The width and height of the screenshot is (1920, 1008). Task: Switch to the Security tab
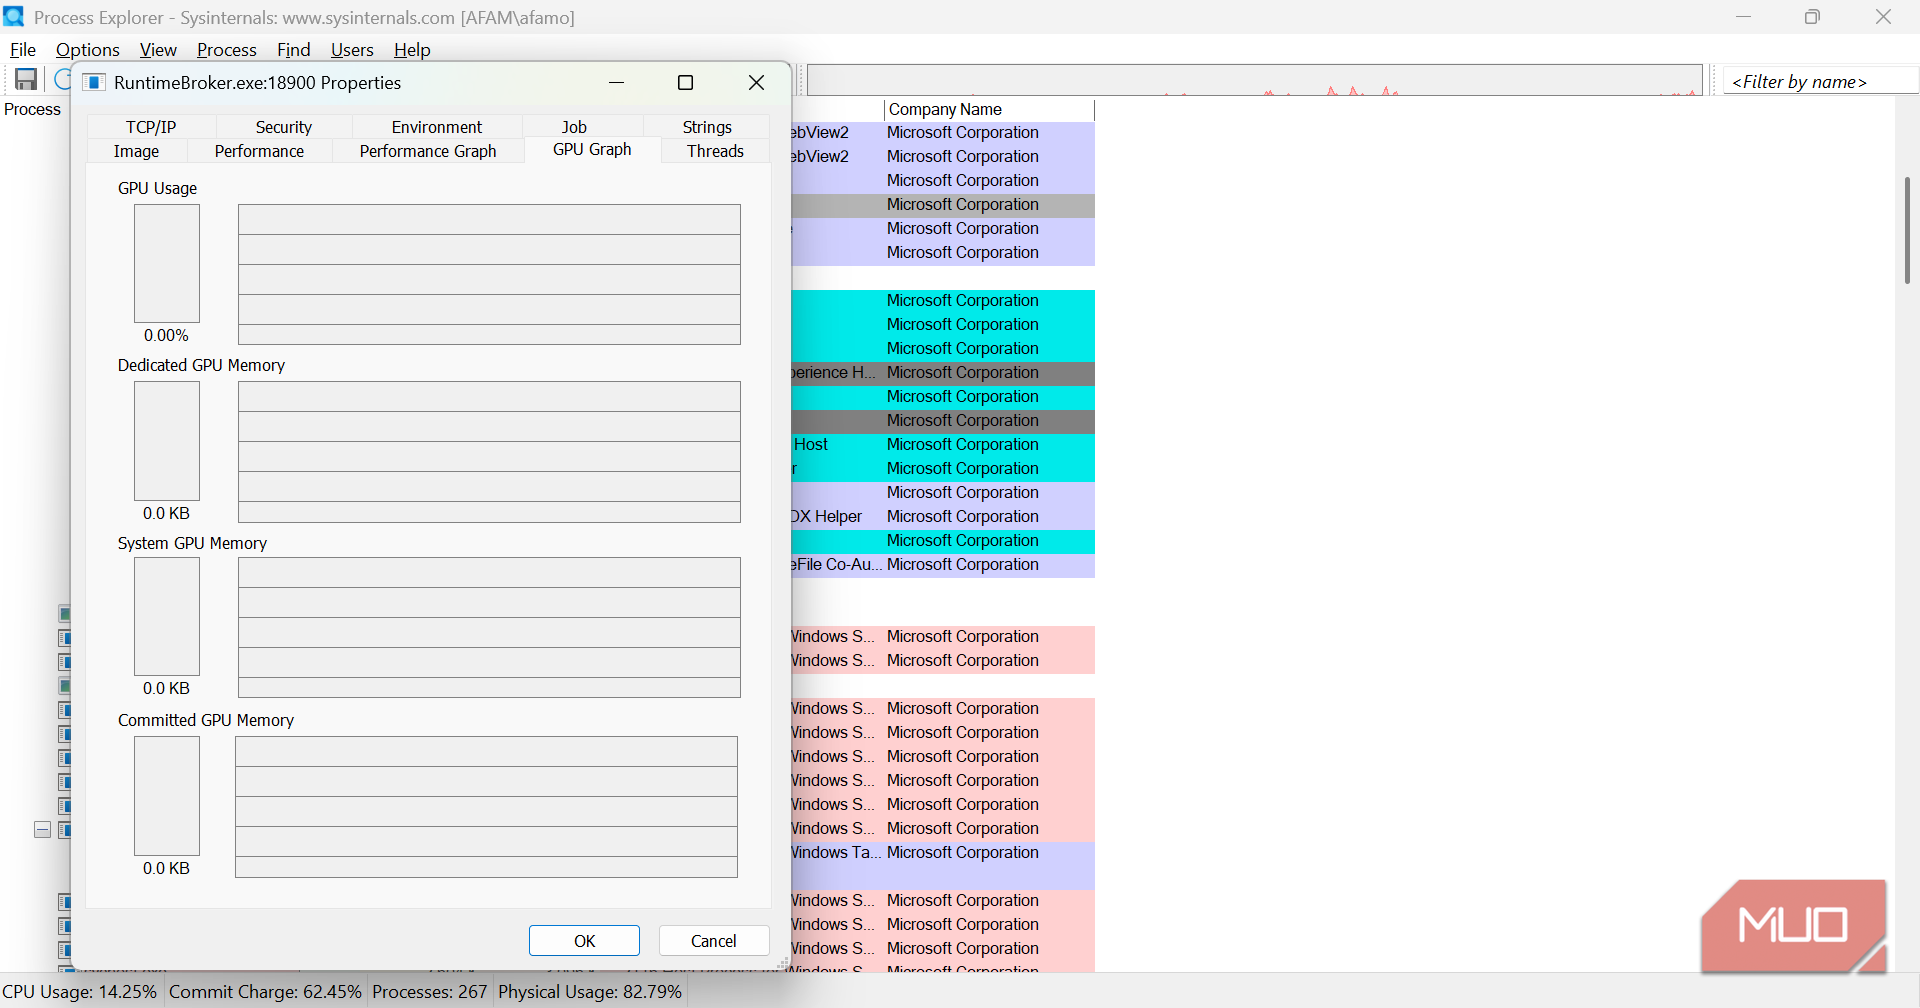tap(284, 127)
